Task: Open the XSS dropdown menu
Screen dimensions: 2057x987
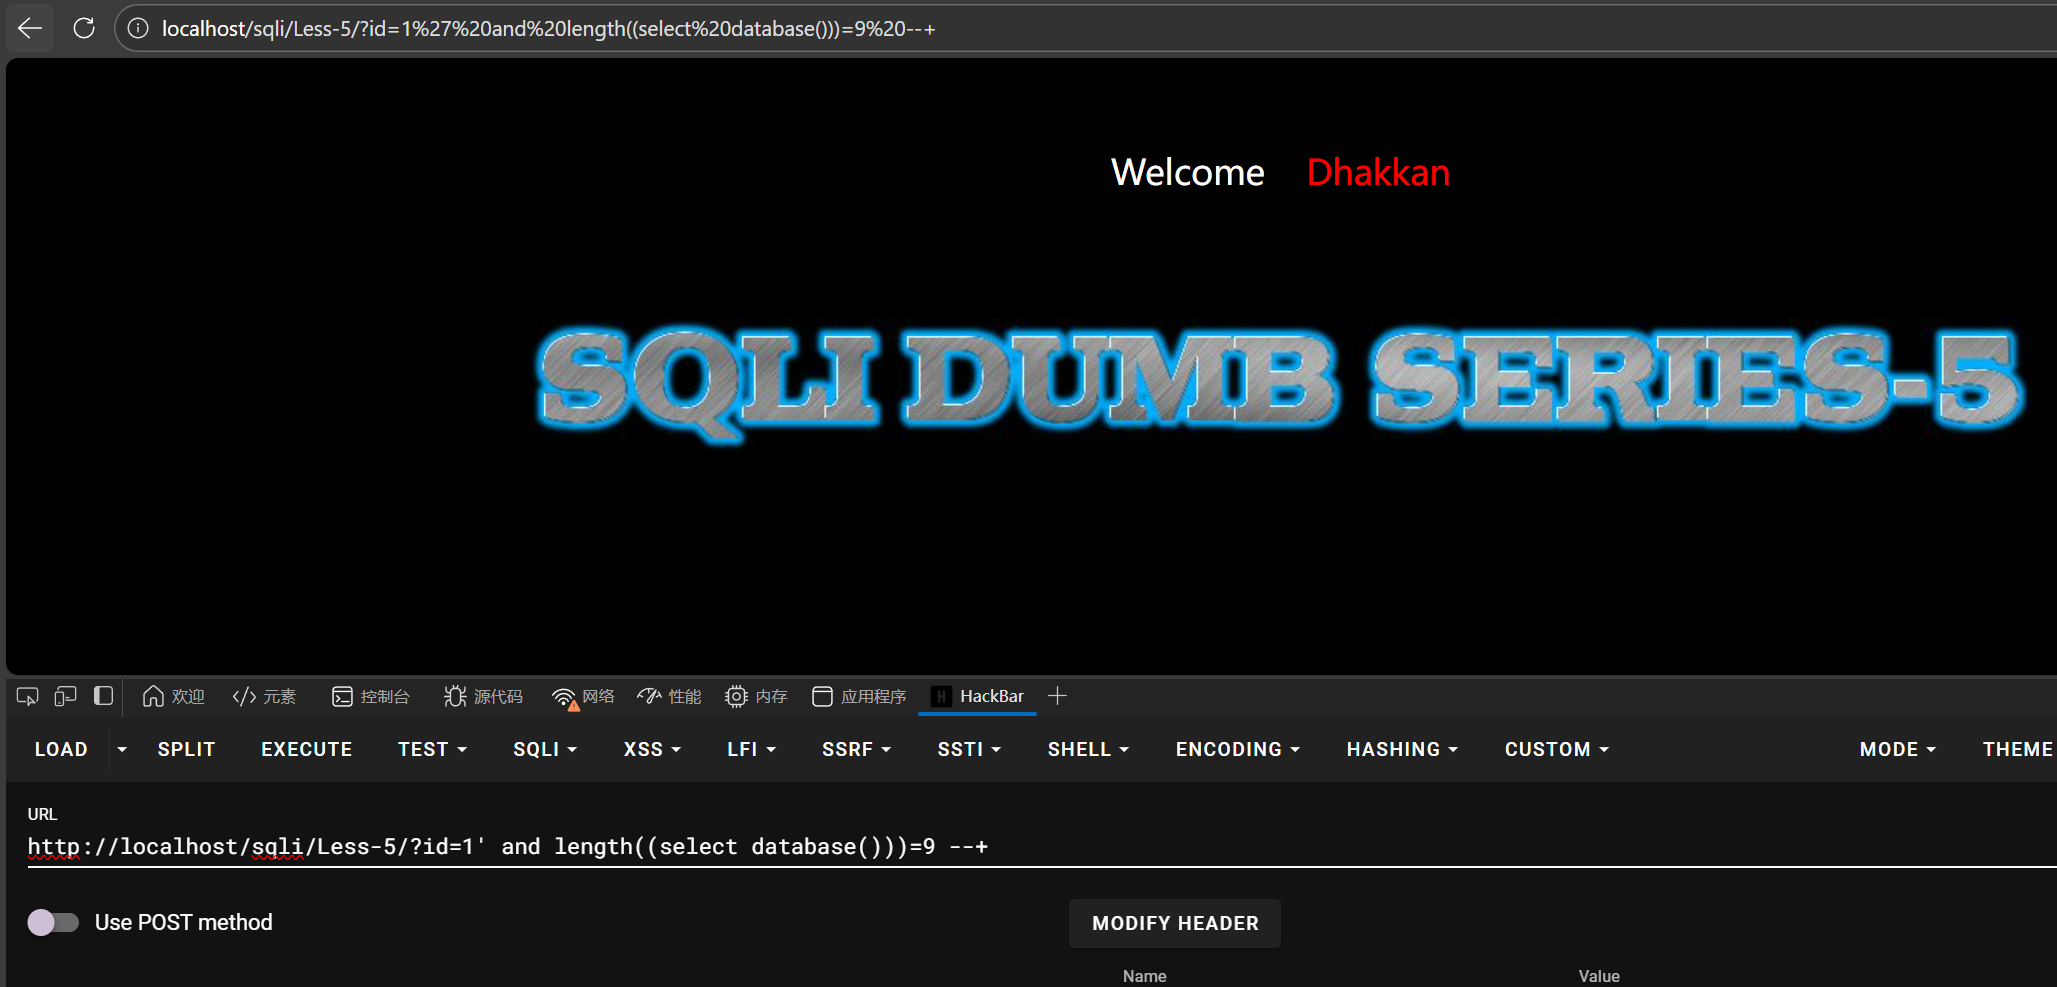Action: click(x=652, y=749)
